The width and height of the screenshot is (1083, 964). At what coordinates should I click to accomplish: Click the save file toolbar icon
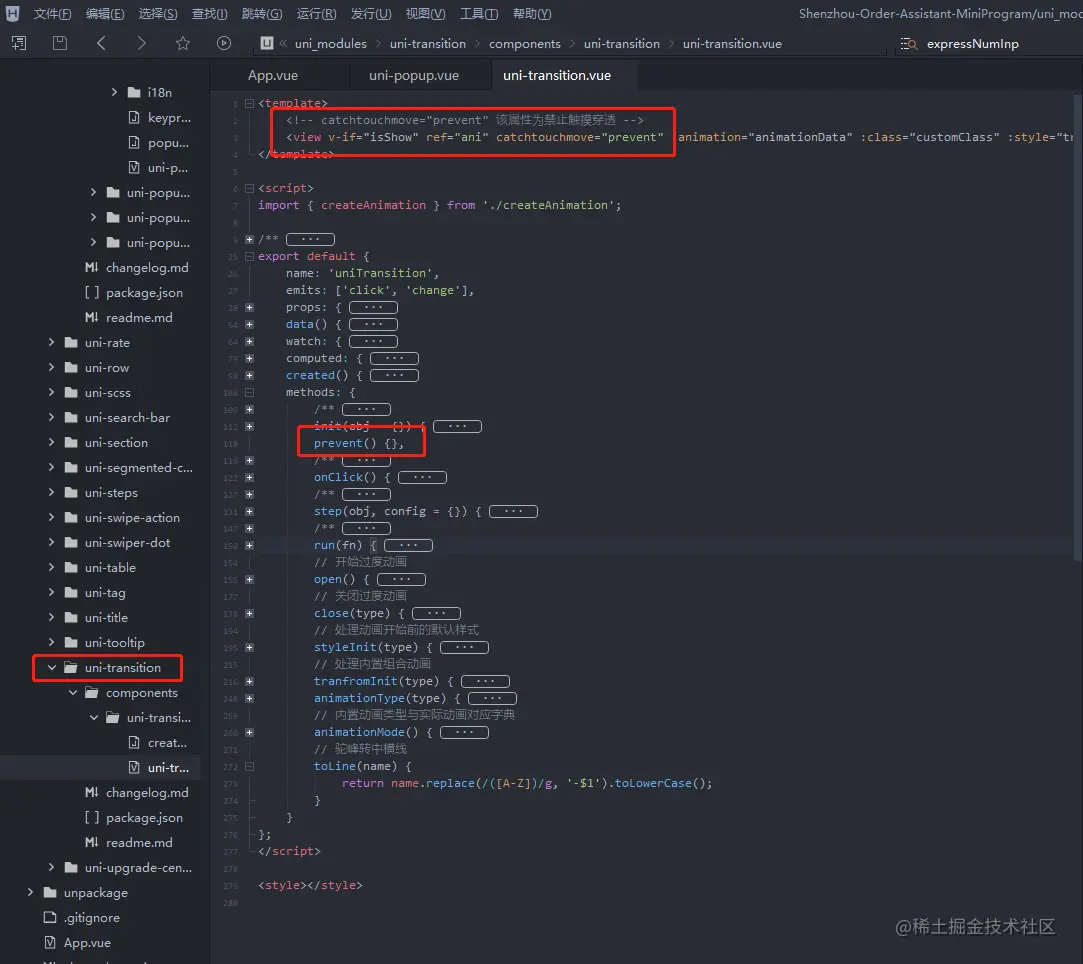click(60, 44)
